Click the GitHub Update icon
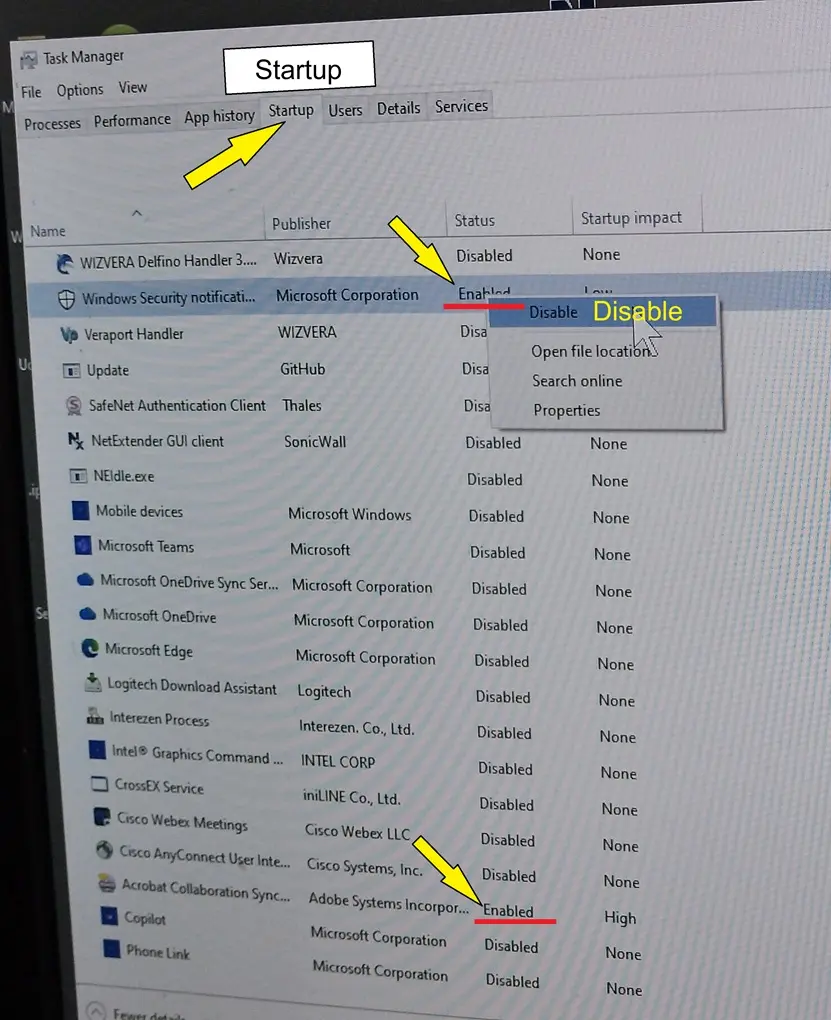The width and height of the screenshot is (831, 1020). click(71, 371)
